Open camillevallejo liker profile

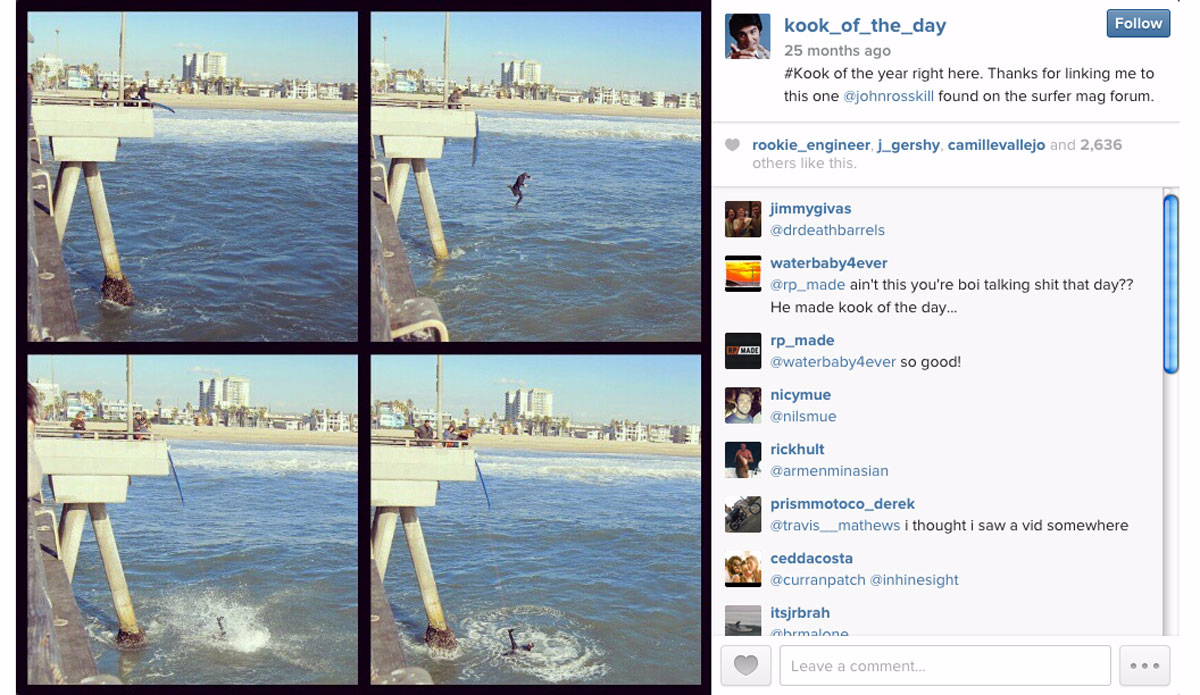coord(997,145)
